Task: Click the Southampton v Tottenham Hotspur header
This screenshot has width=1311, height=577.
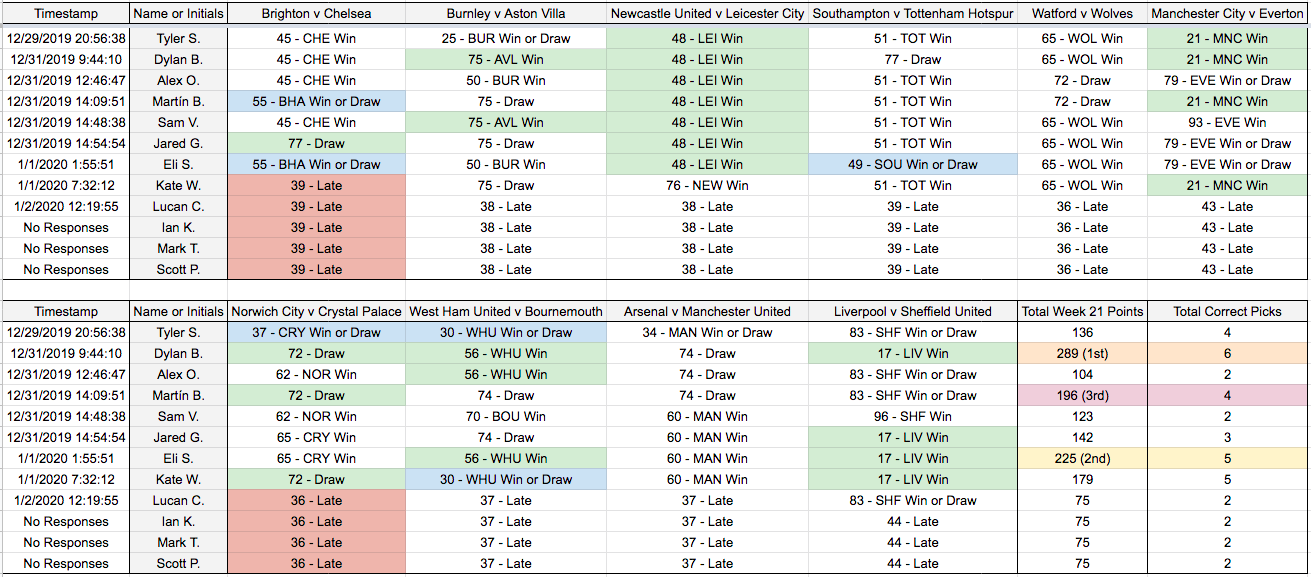Action: (x=912, y=14)
